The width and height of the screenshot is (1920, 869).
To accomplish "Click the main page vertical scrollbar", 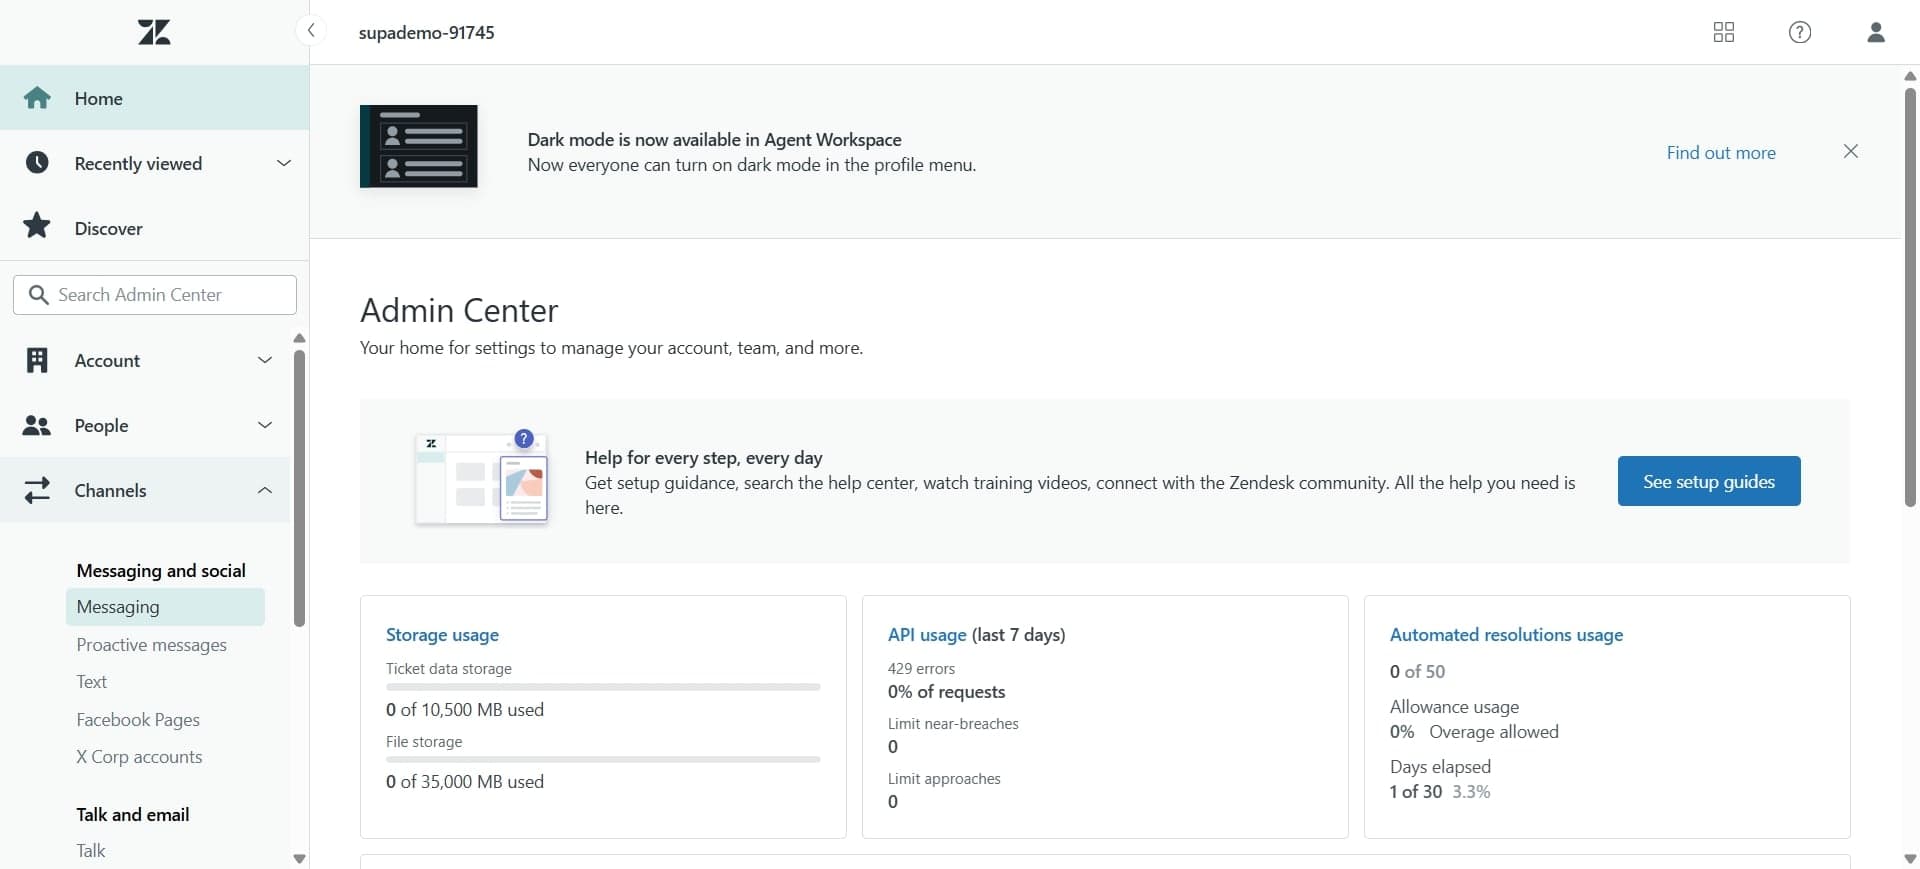I will 1910,297.
